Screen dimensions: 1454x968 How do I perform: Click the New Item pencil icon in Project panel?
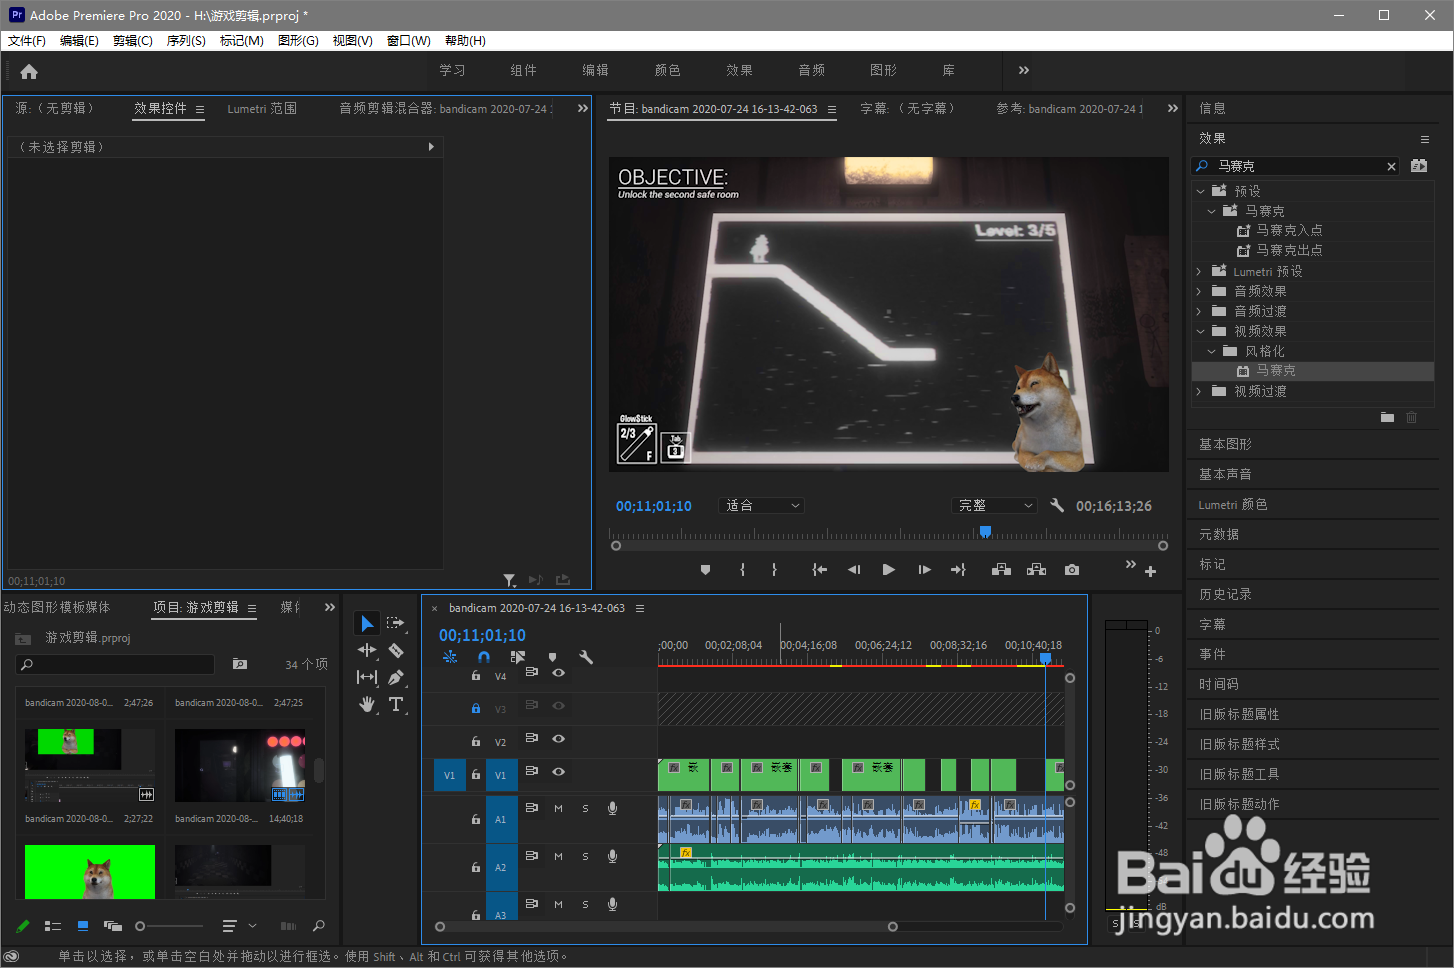coord(23,926)
